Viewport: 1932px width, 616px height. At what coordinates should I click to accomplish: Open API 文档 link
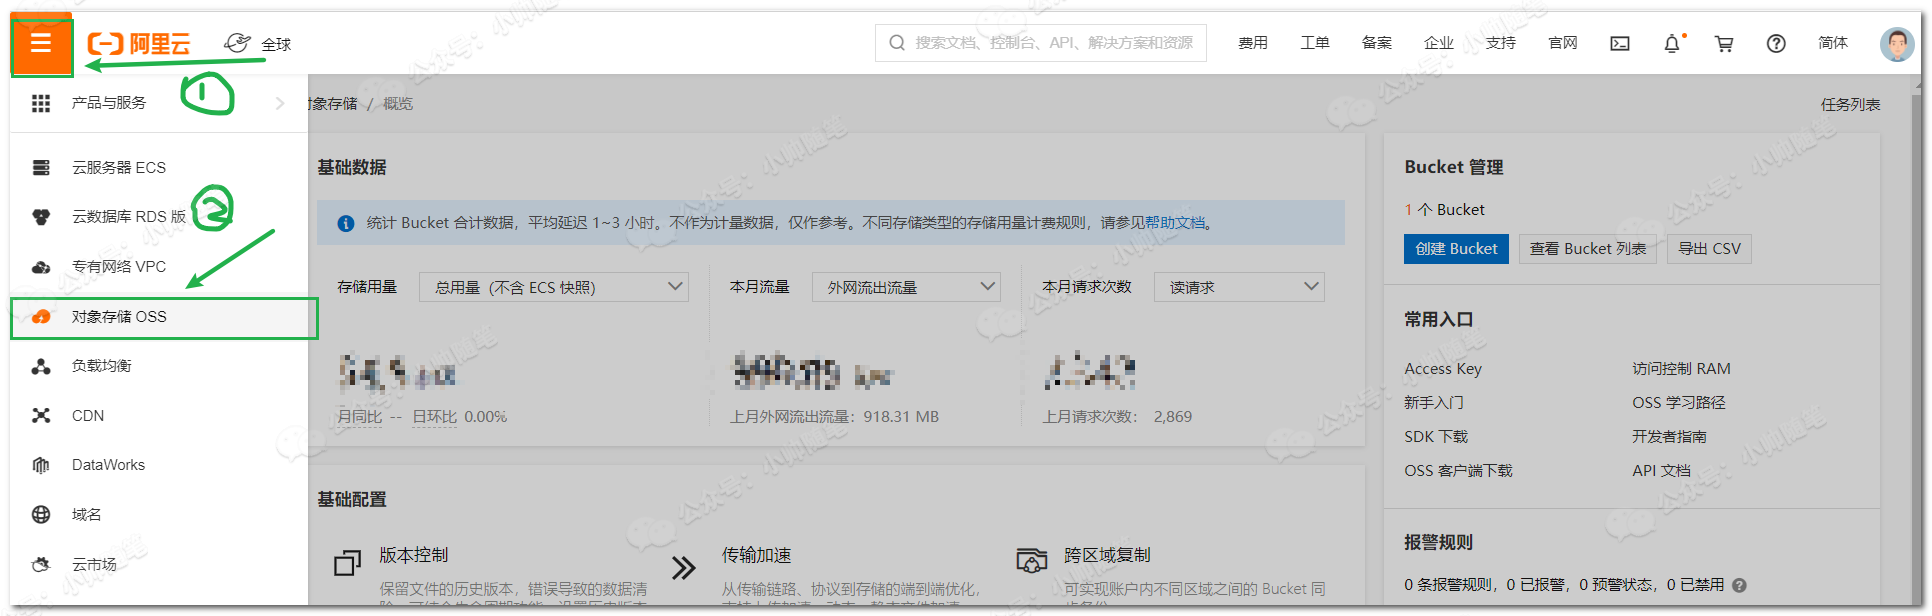click(x=1661, y=471)
